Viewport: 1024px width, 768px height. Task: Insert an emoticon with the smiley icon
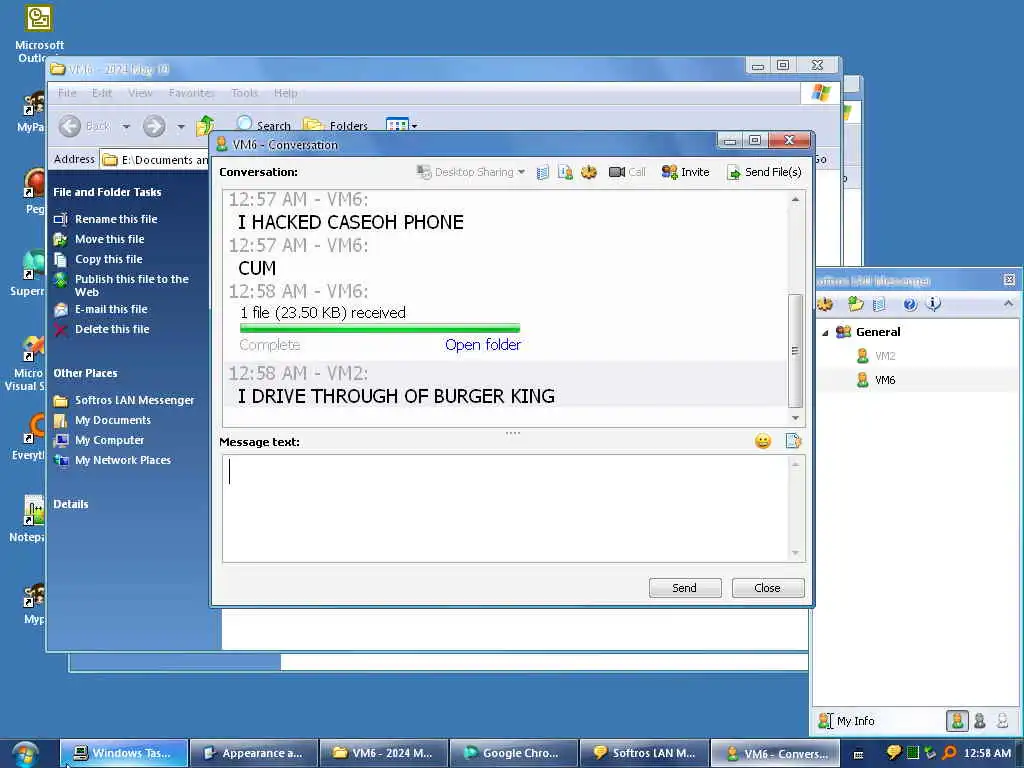(763, 441)
